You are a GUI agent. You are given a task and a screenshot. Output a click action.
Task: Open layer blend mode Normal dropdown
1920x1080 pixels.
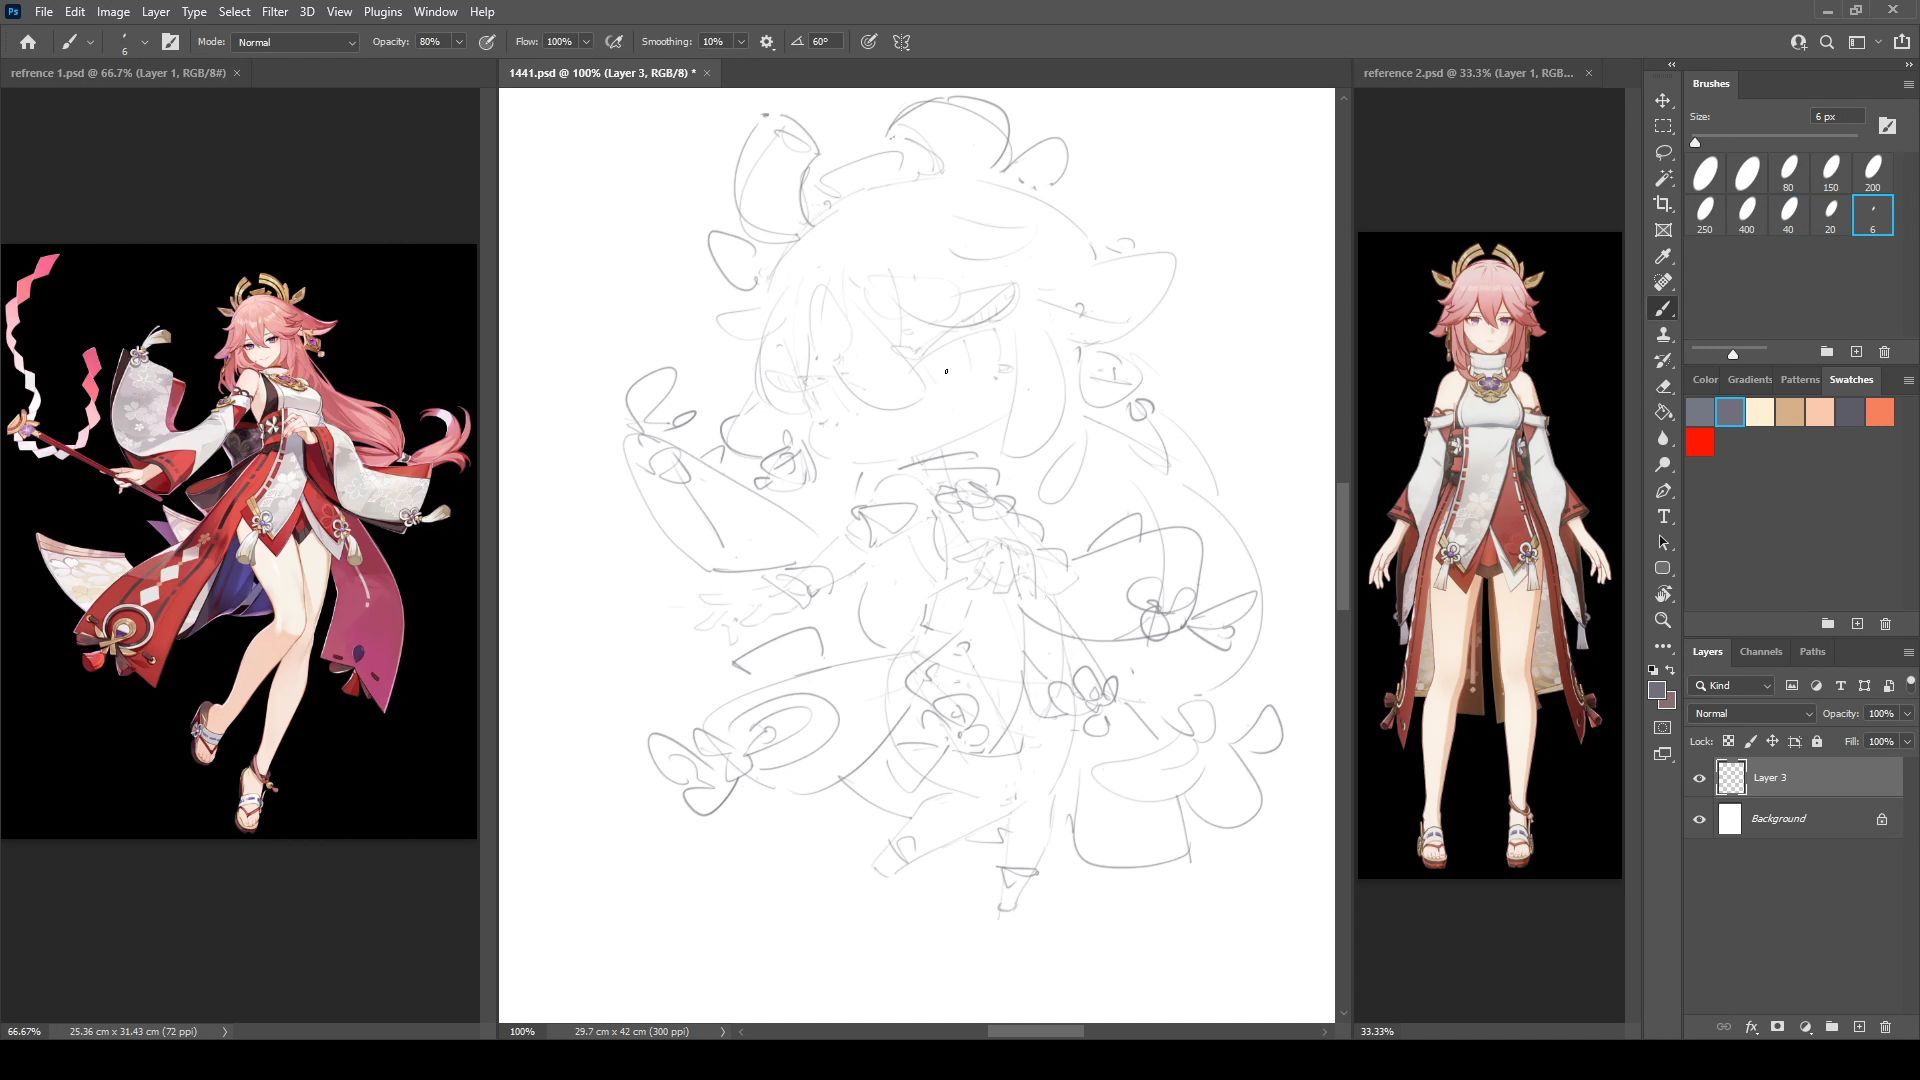[x=1752, y=713]
